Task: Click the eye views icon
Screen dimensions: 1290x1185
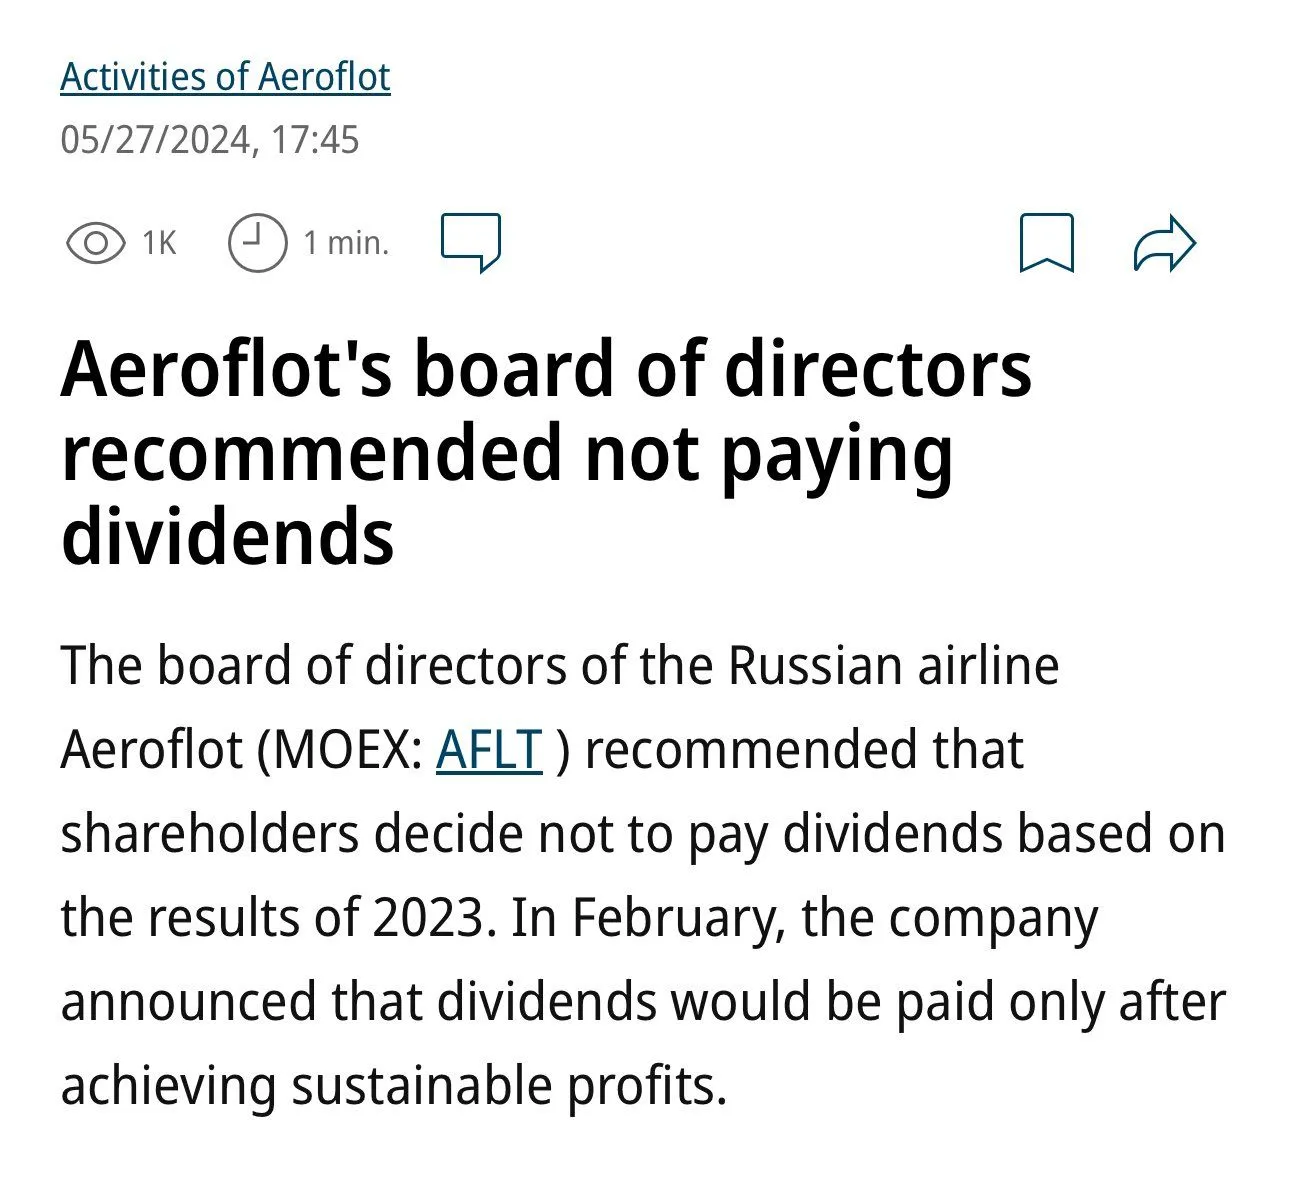Action: click(95, 243)
